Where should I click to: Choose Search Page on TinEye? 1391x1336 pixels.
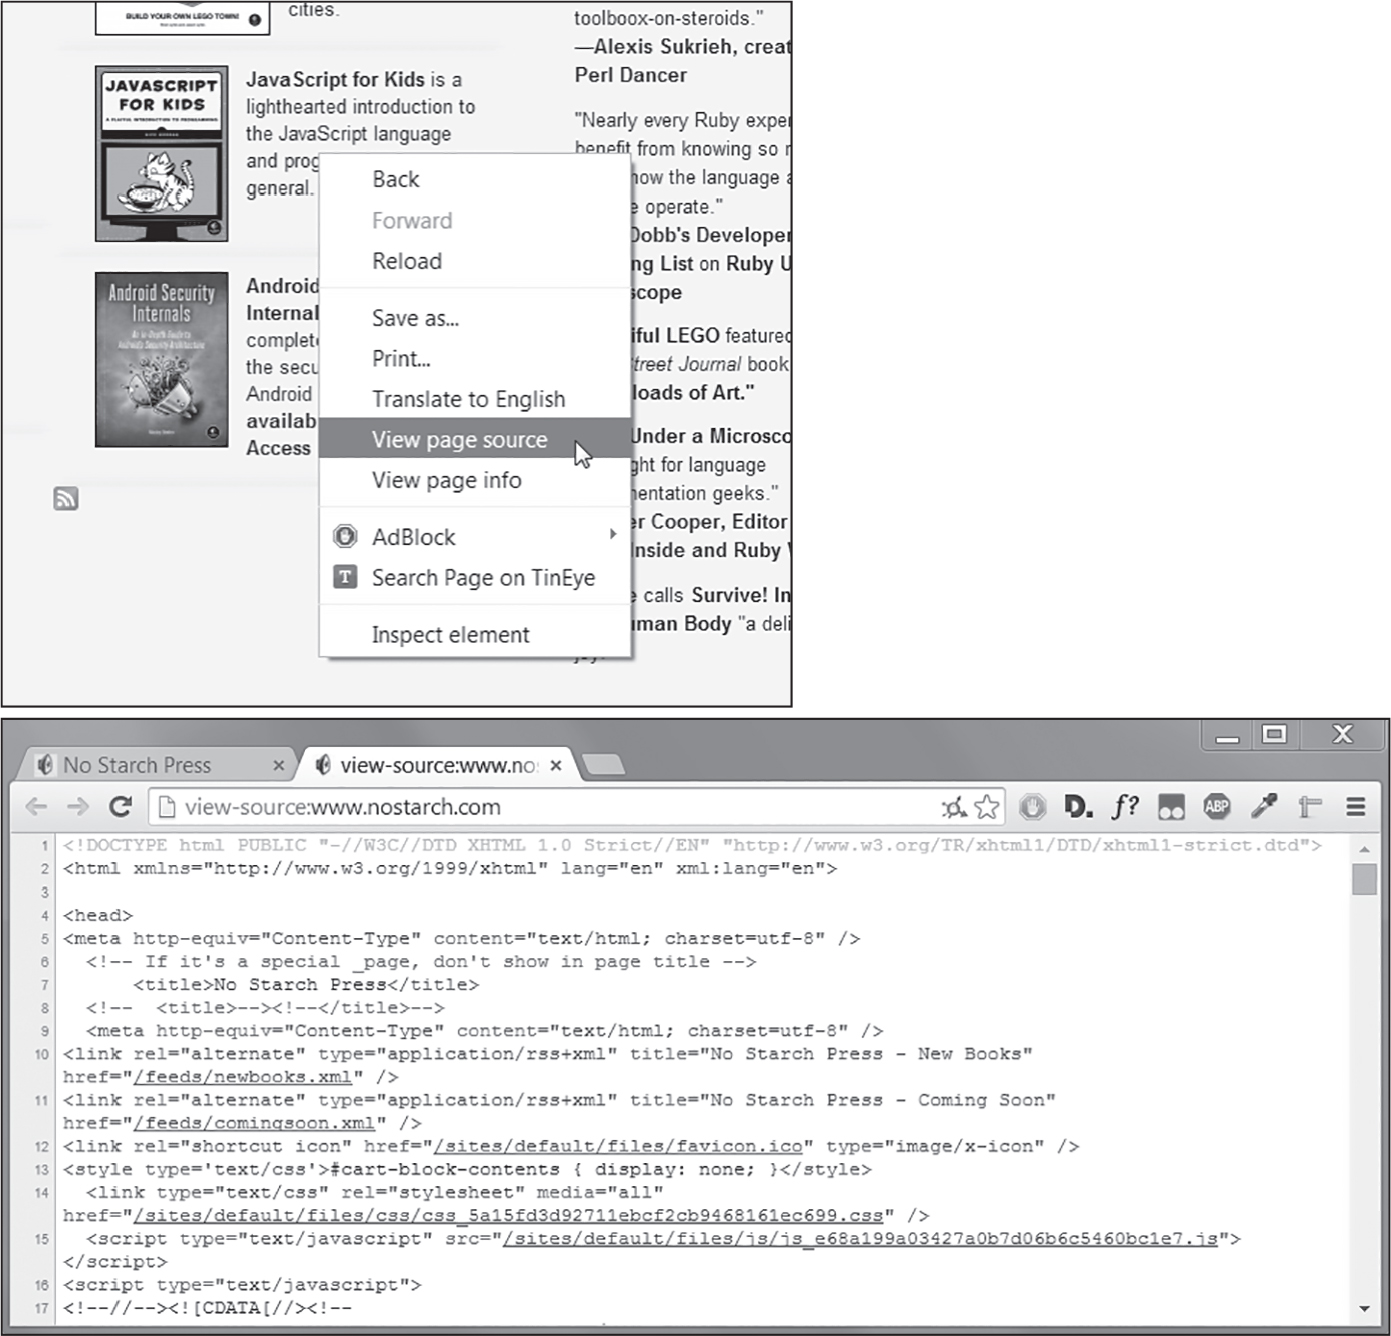point(483,578)
